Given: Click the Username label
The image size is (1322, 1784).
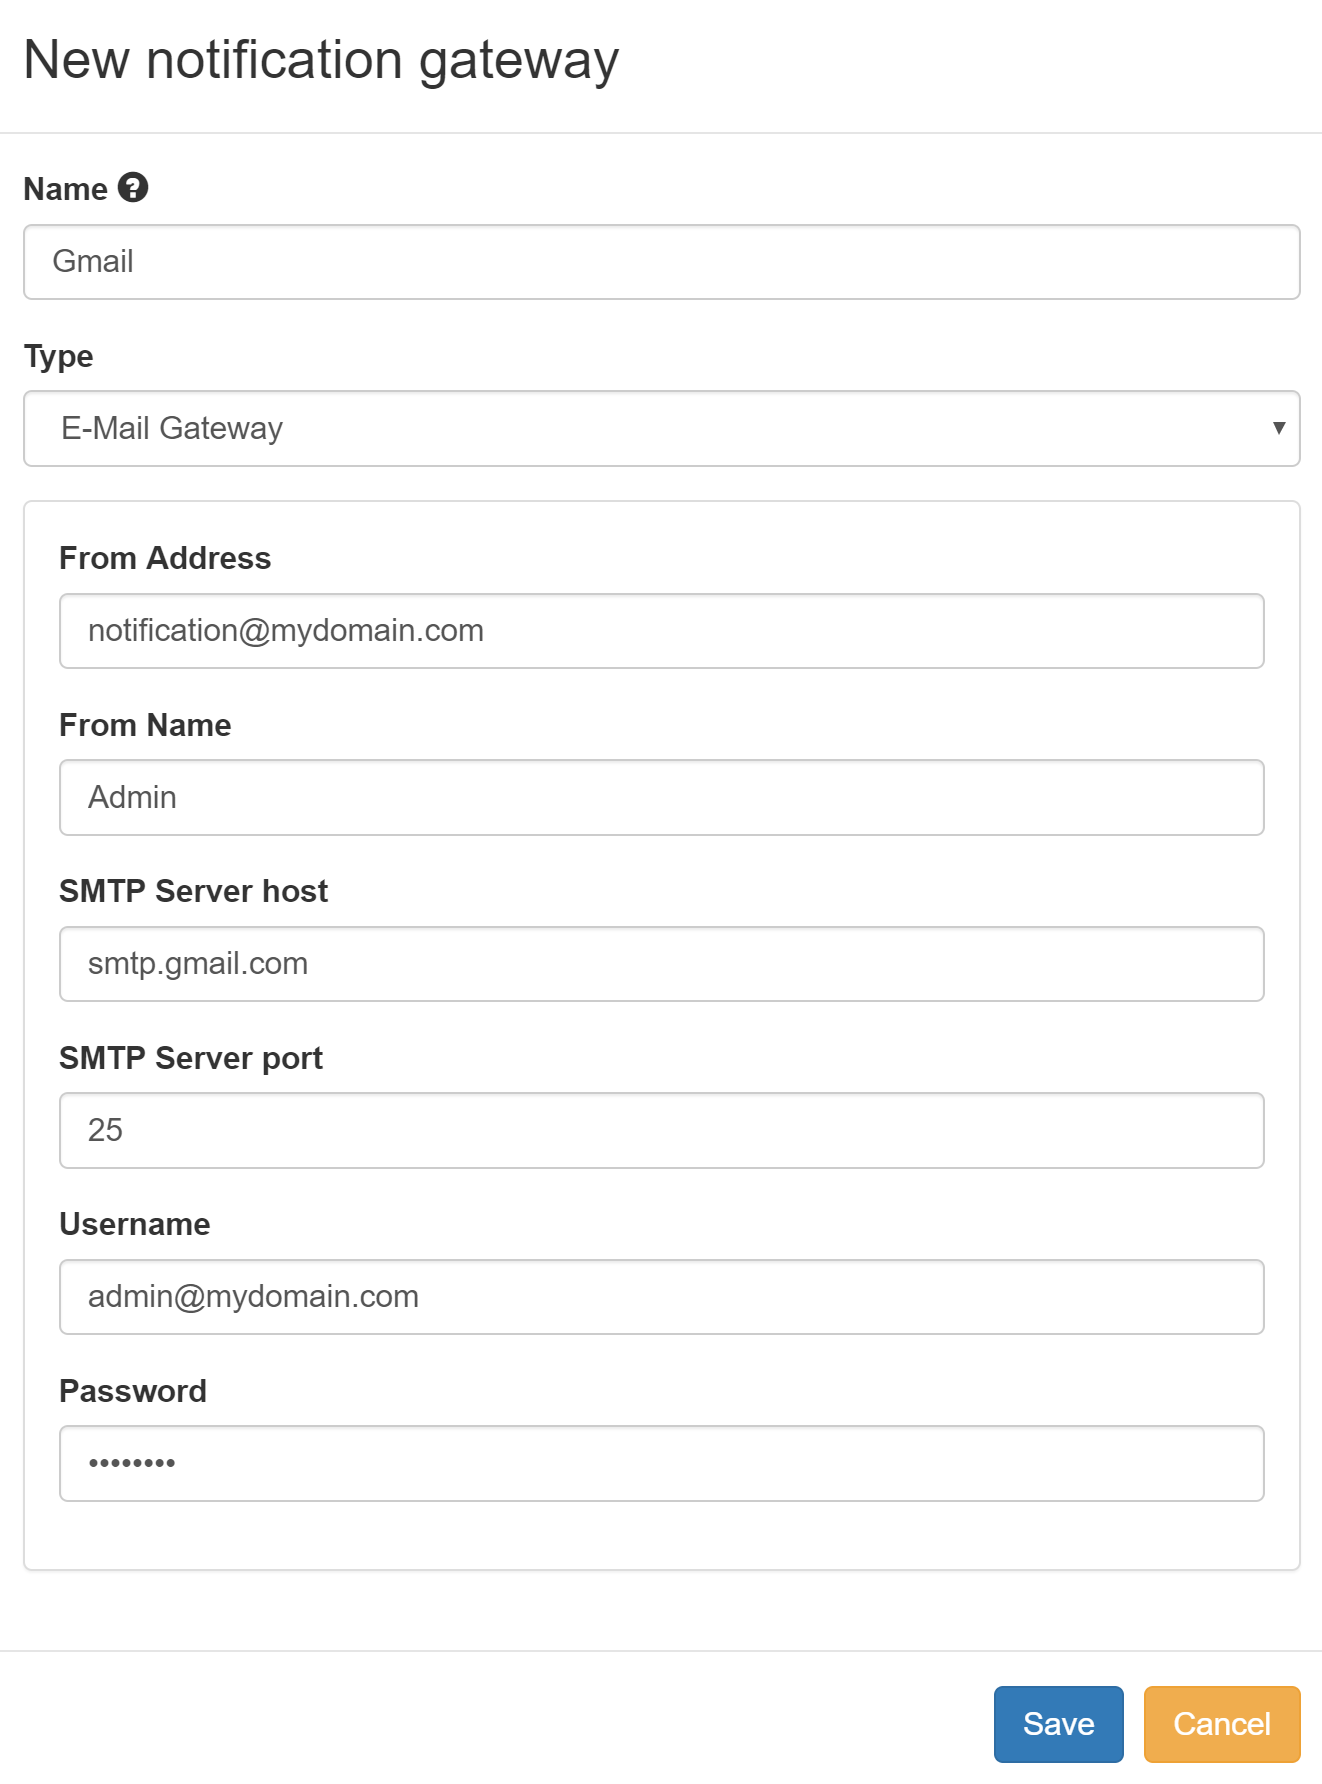Looking at the screenshot, I should [135, 1224].
